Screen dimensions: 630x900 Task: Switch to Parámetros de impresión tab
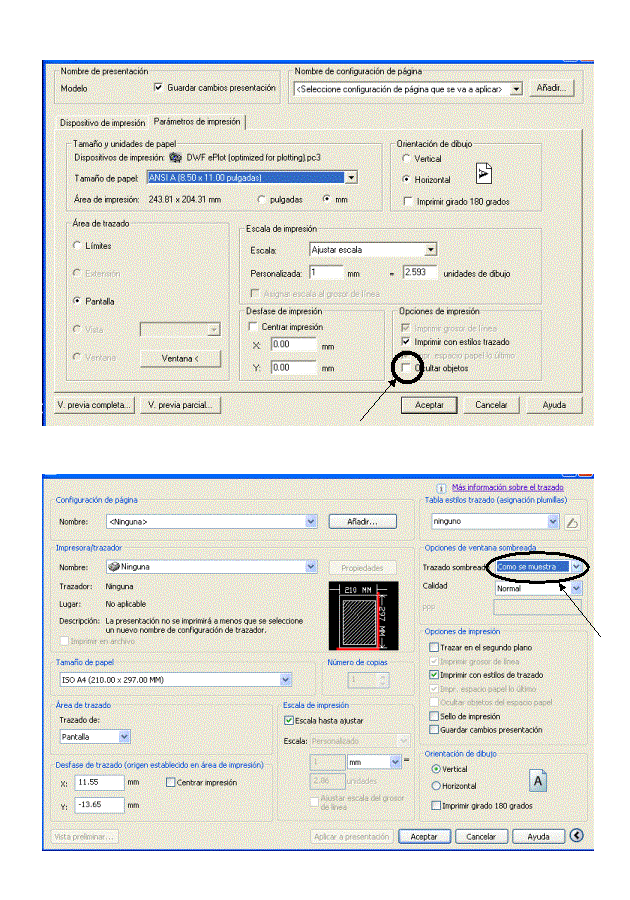(197, 122)
